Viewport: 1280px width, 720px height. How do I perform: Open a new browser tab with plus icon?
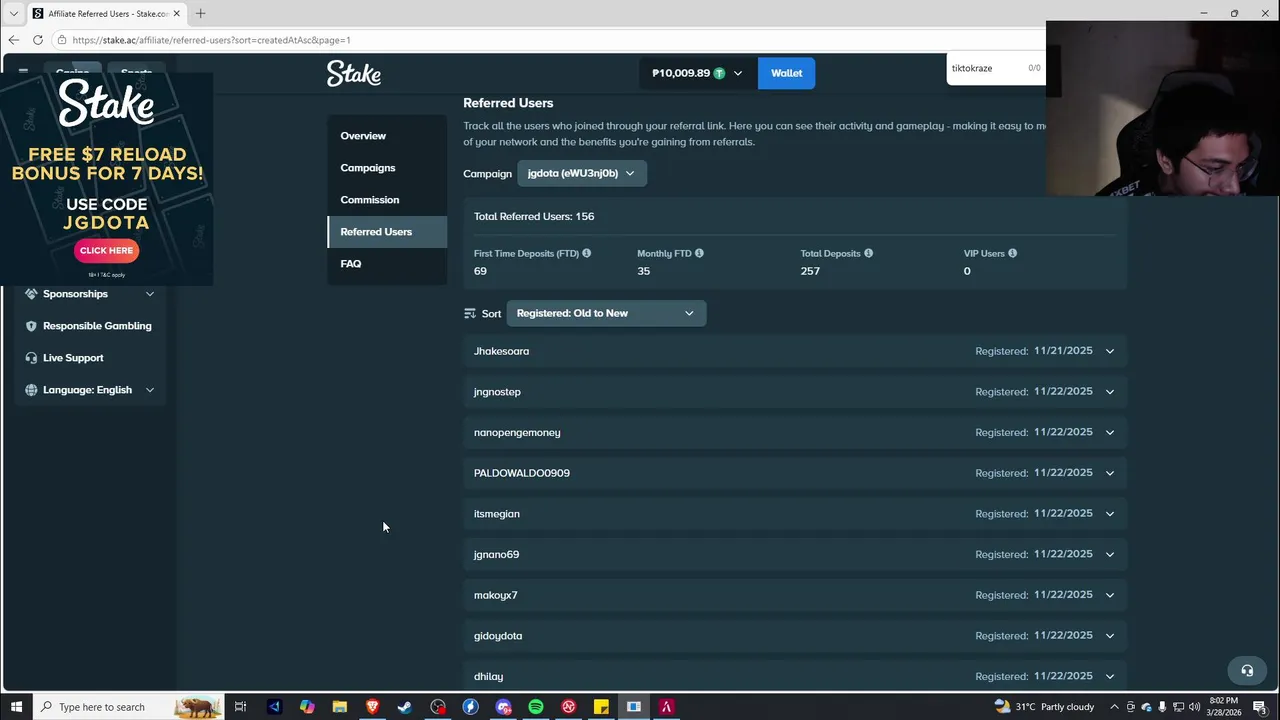(200, 13)
